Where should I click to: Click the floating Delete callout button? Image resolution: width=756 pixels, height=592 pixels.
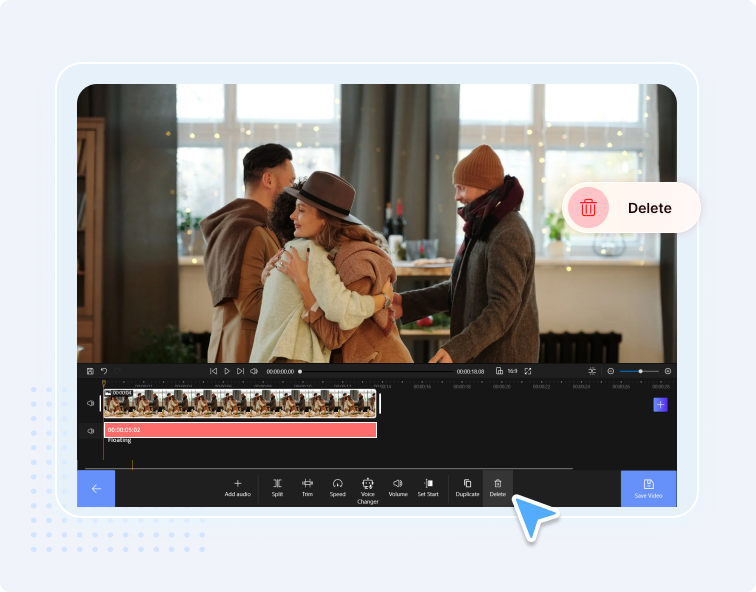coord(631,208)
